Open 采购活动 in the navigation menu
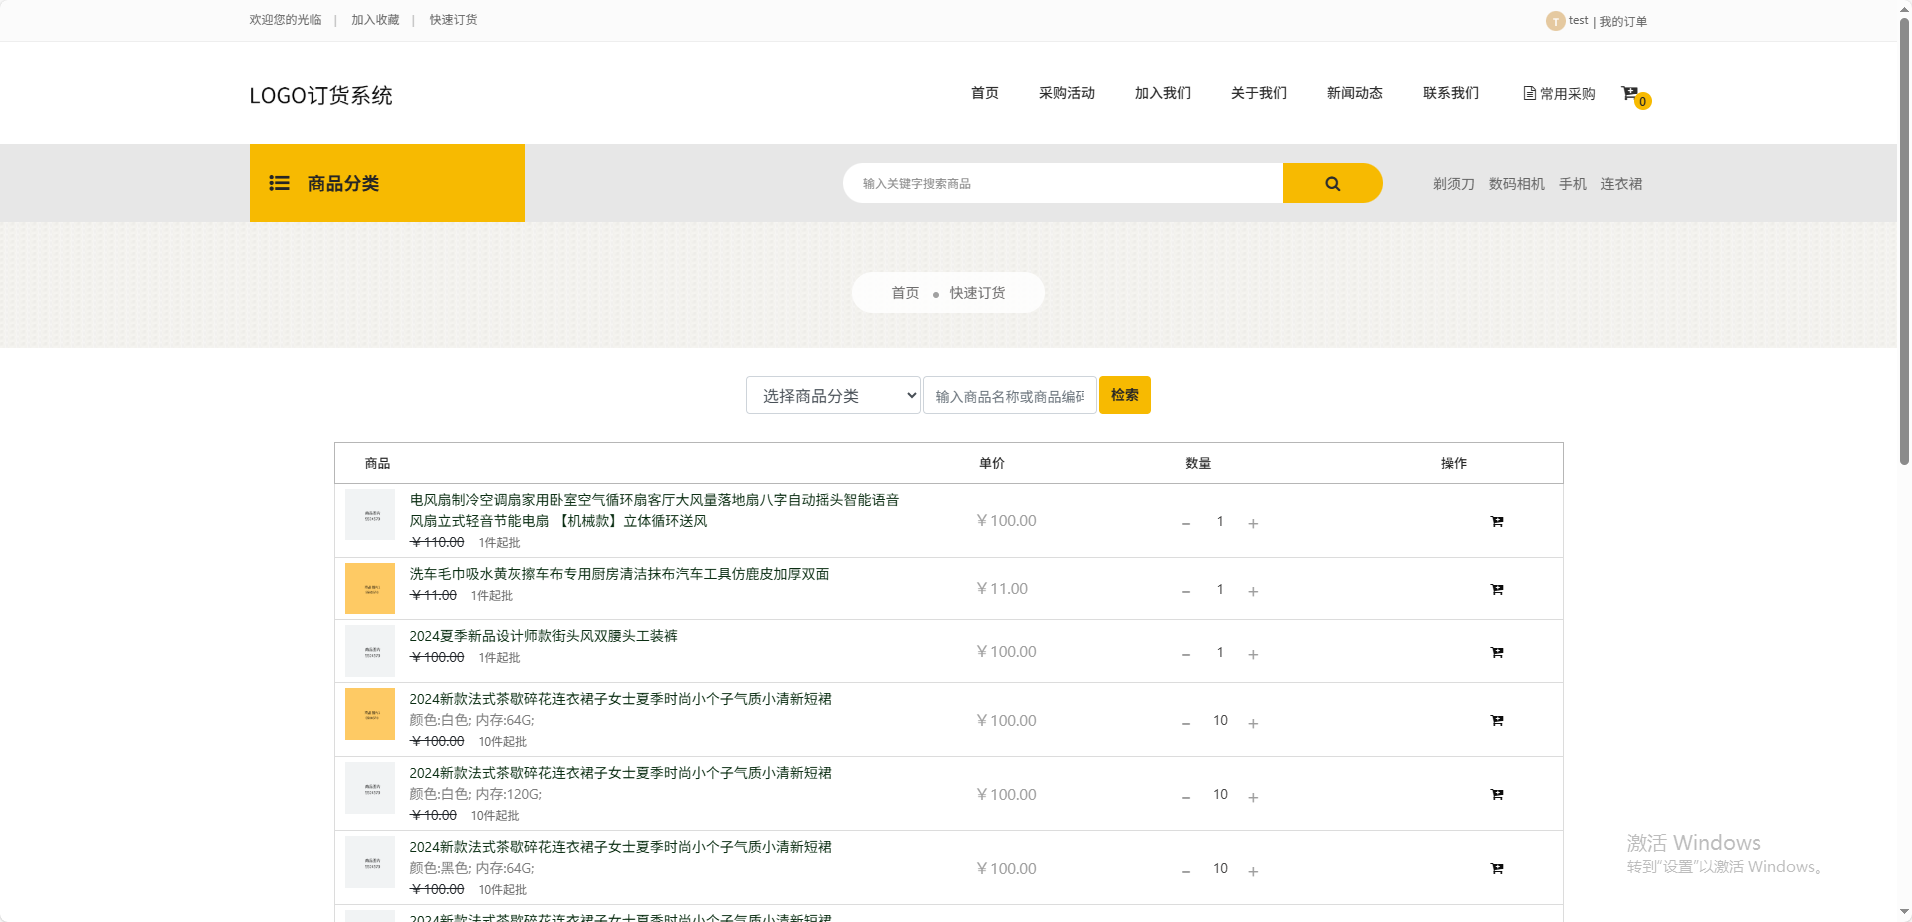 point(1066,93)
